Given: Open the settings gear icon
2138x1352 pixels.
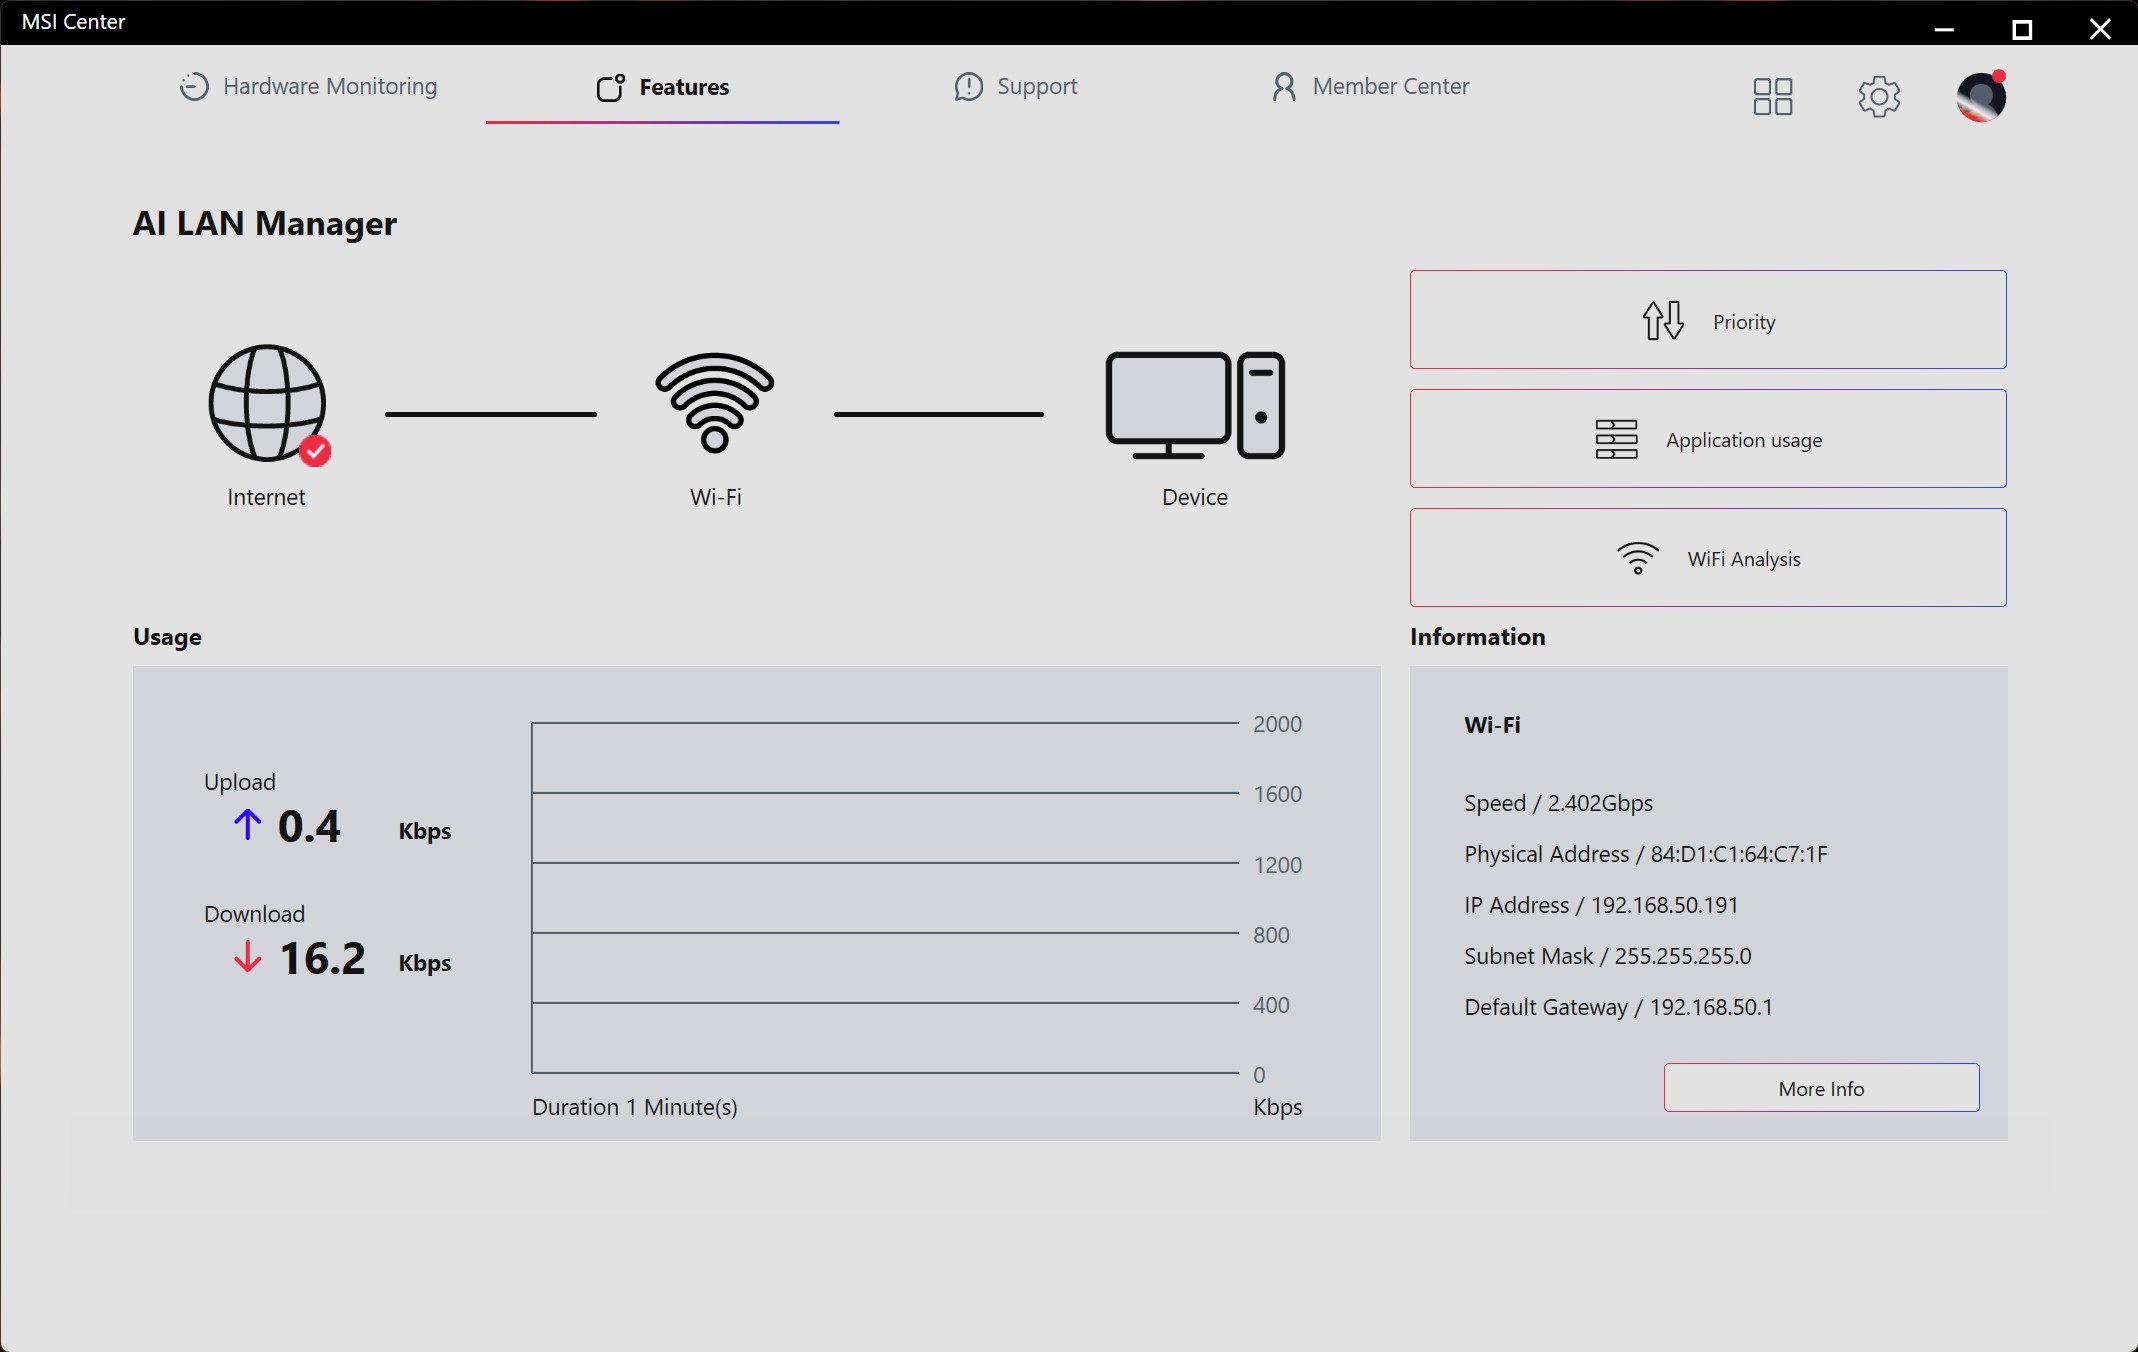Looking at the screenshot, I should coord(1879,97).
